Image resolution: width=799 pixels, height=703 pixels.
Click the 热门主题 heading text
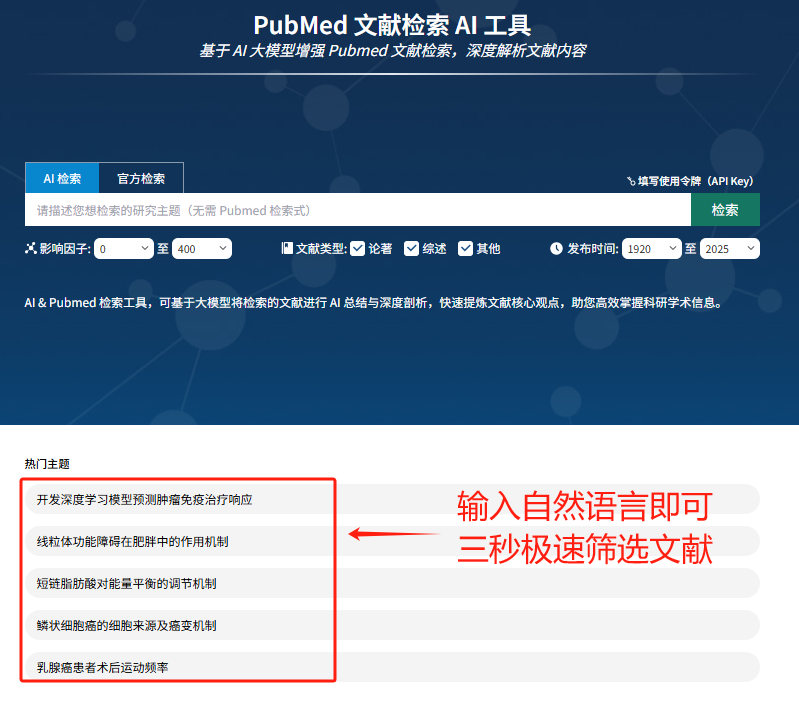coord(47,464)
